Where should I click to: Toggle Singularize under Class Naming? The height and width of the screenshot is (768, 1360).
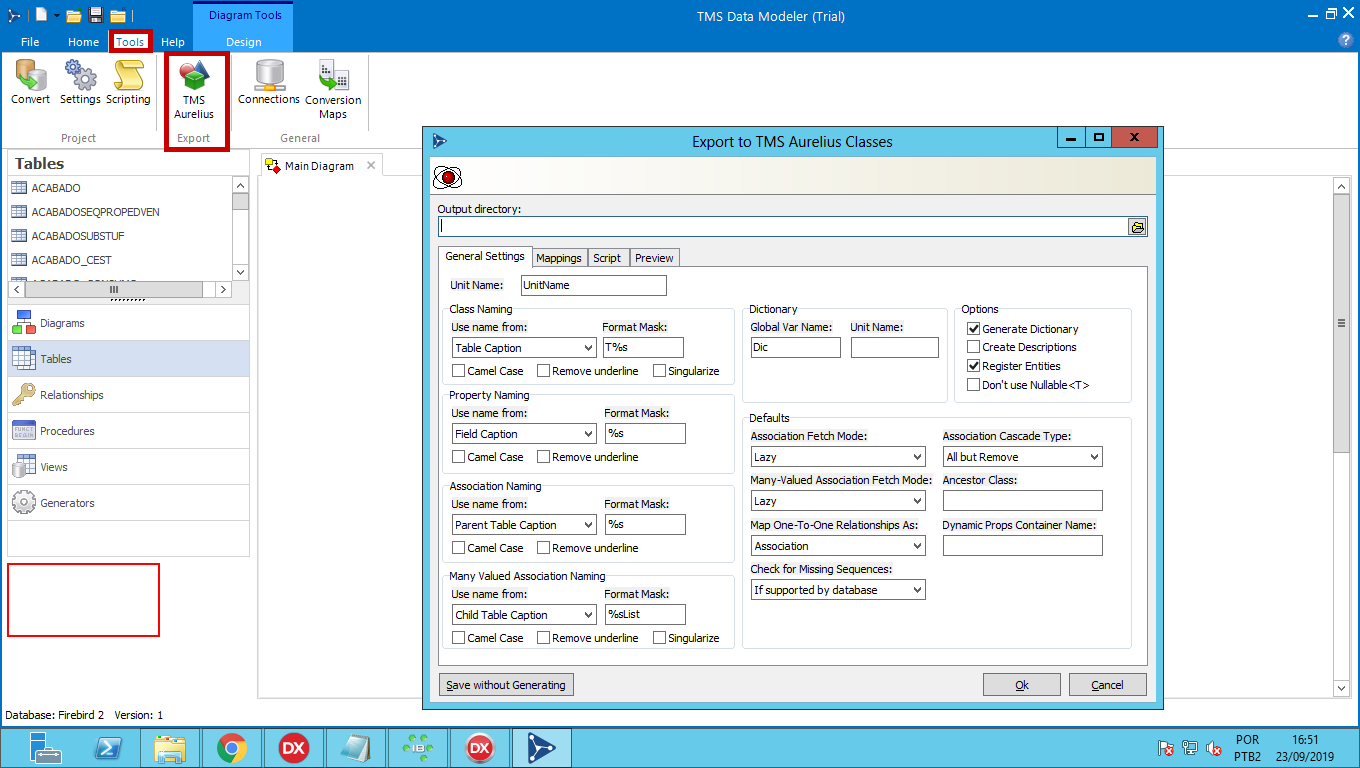659,371
